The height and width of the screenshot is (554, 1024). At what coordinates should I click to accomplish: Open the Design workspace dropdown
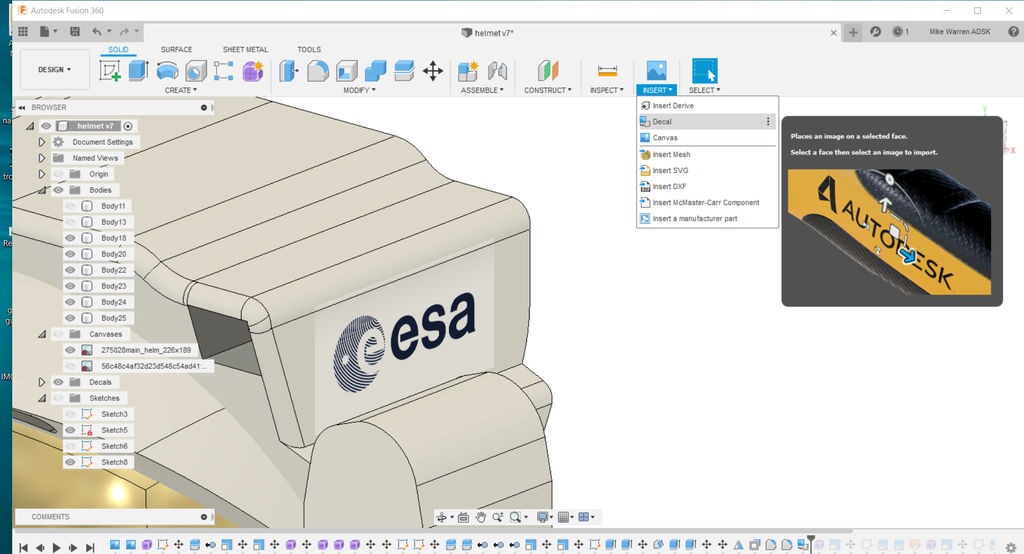point(54,70)
